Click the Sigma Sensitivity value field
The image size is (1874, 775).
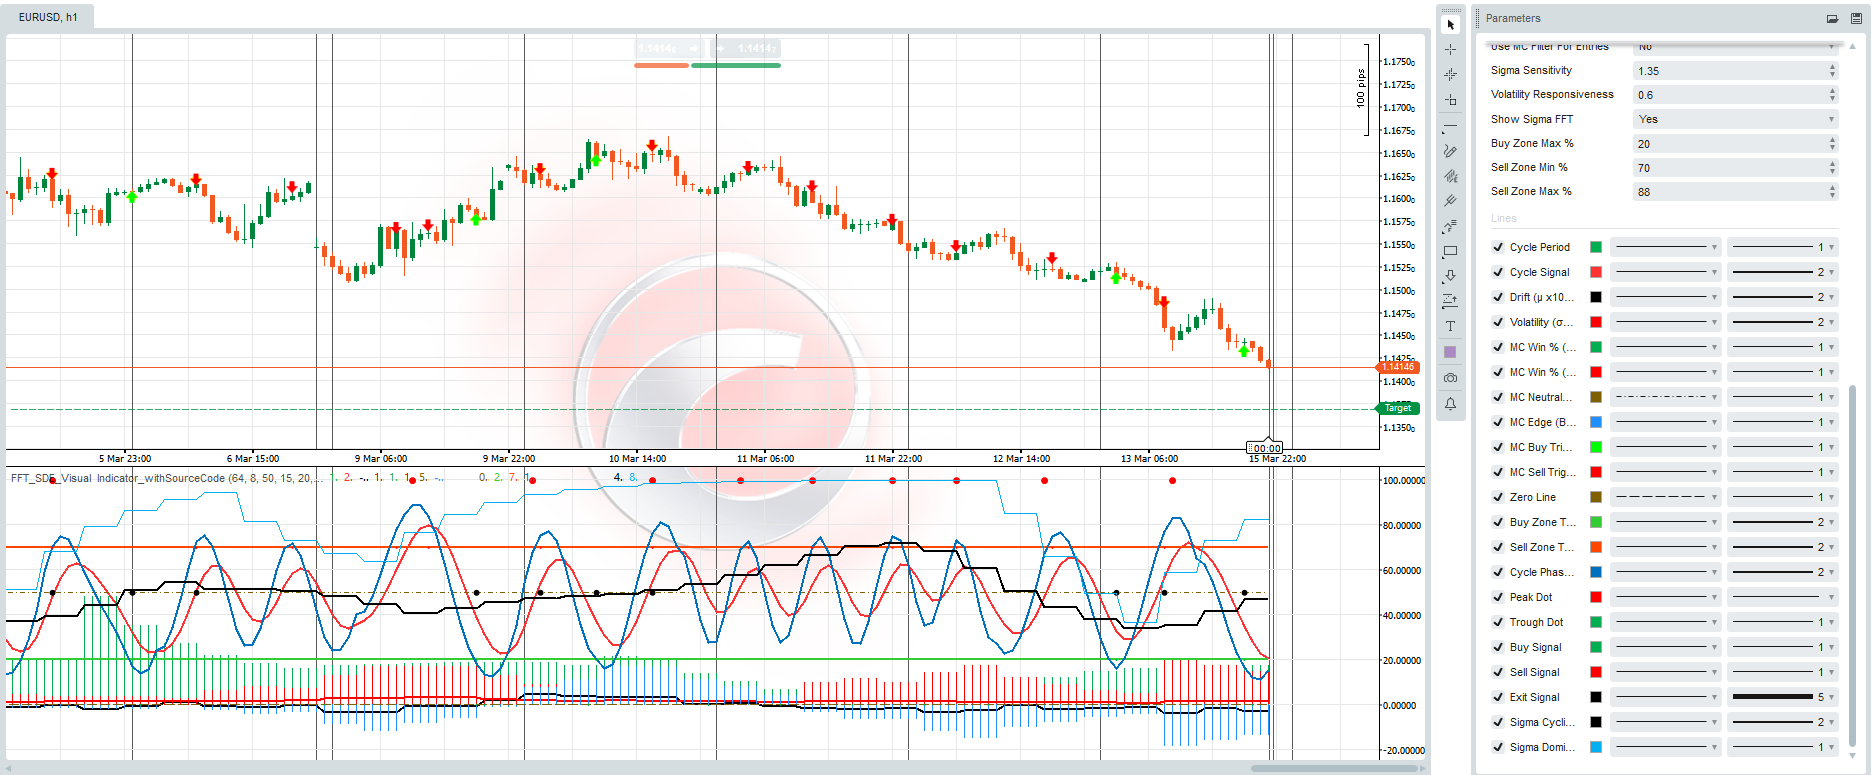point(1730,71)
